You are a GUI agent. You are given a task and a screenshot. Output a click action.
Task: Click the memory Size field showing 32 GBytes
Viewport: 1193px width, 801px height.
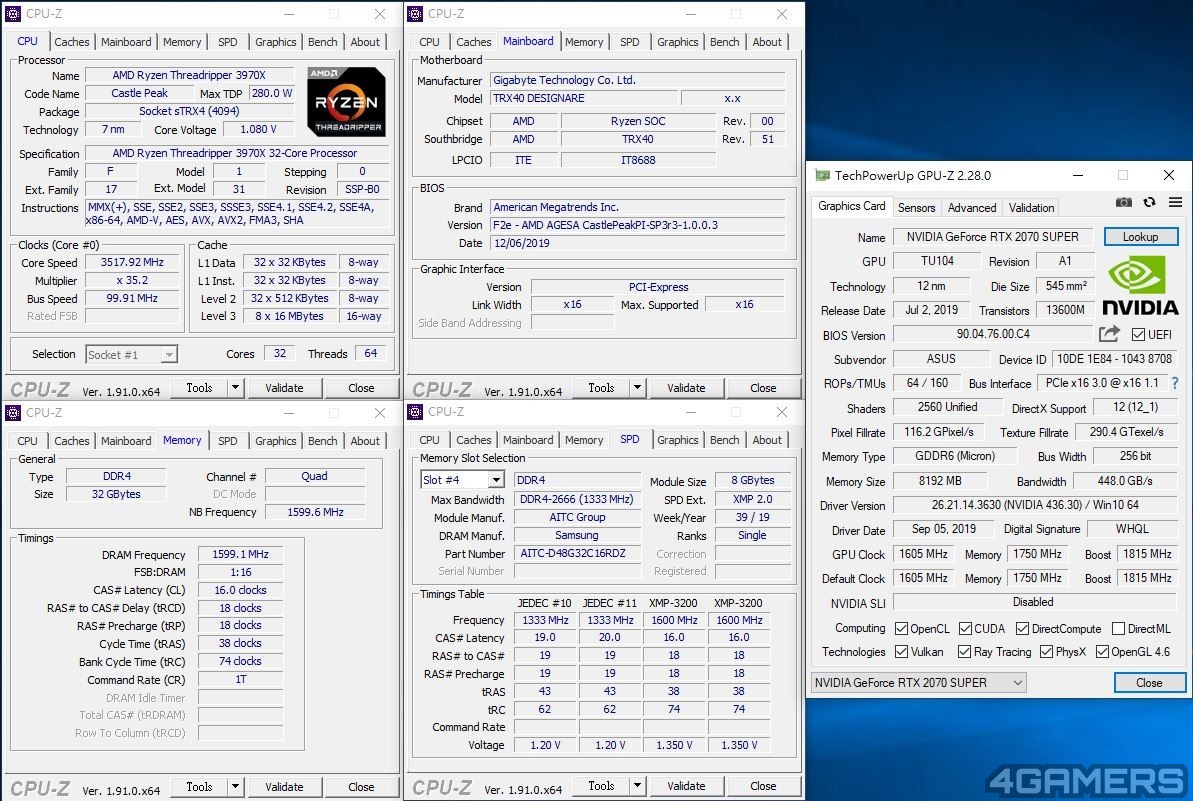116,494
